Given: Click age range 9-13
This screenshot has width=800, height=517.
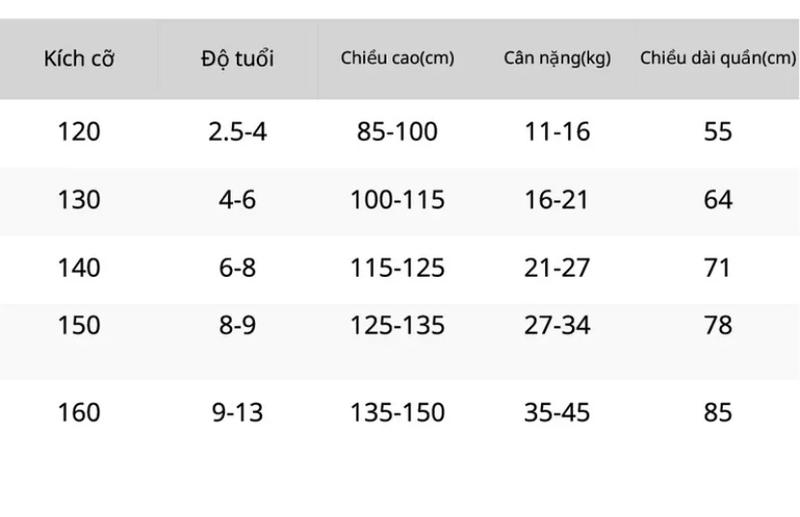Looking at the screenshot, I should pos(237,412).
